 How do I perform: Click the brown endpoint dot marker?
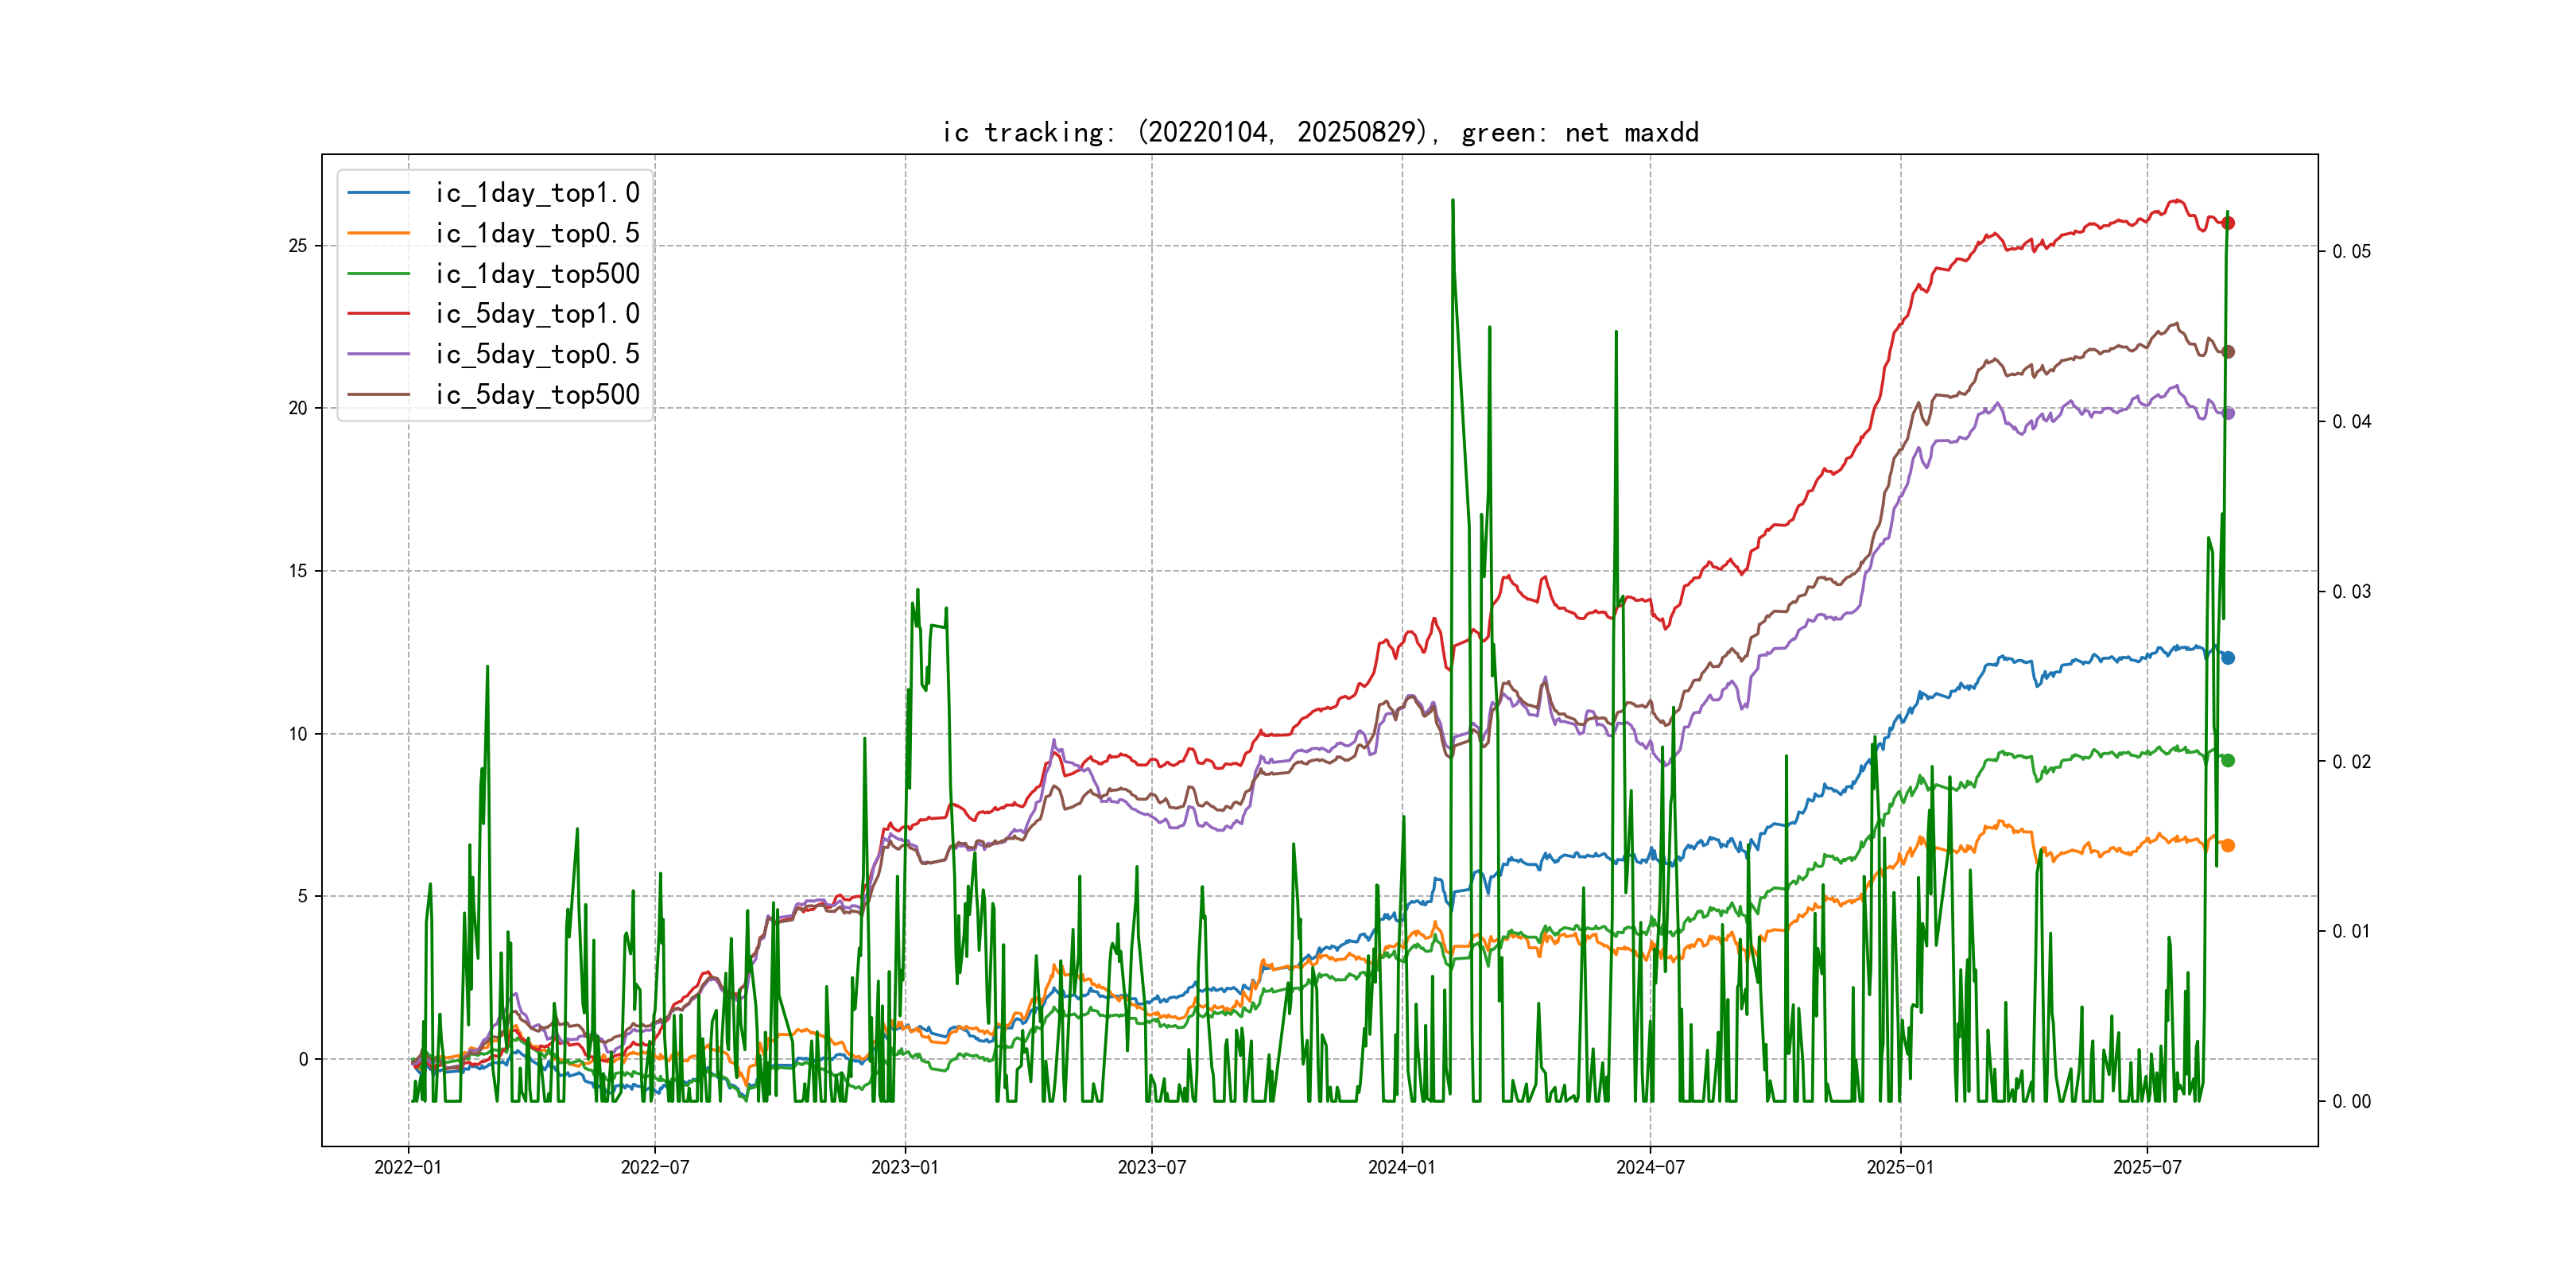click(x=2228, y=352)
